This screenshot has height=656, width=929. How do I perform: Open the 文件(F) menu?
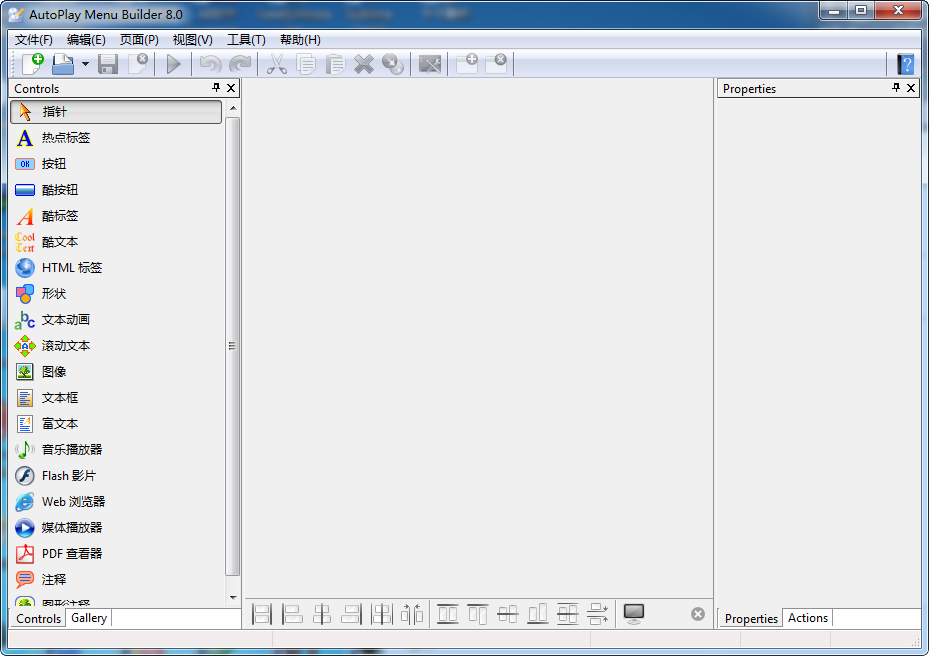[34, 40]
